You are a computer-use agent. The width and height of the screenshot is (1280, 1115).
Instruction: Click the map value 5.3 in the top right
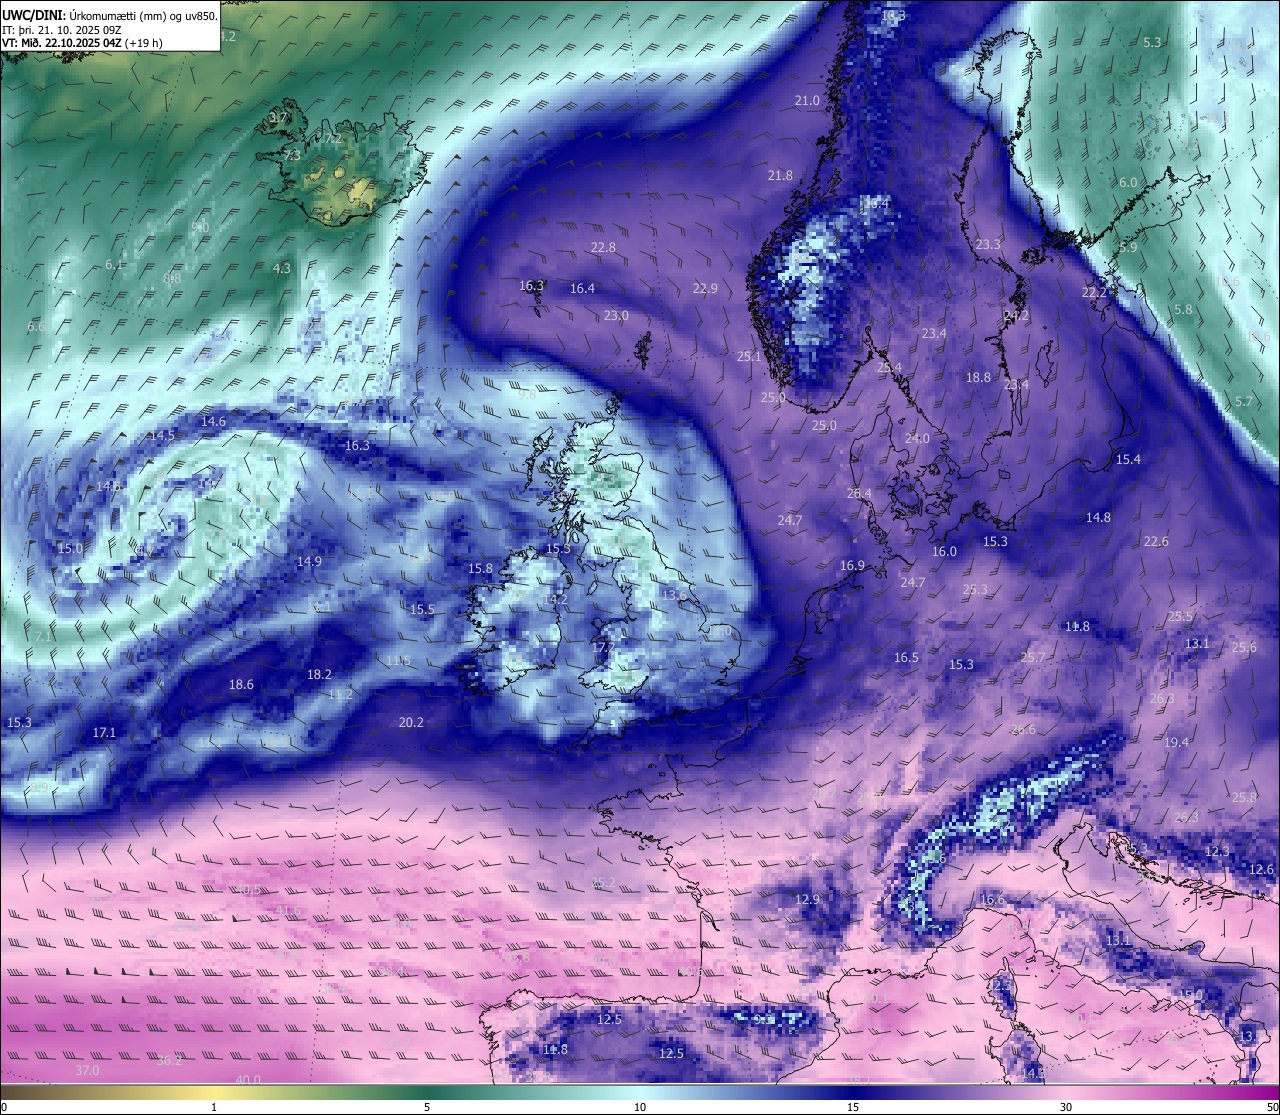coord(1152,42)
